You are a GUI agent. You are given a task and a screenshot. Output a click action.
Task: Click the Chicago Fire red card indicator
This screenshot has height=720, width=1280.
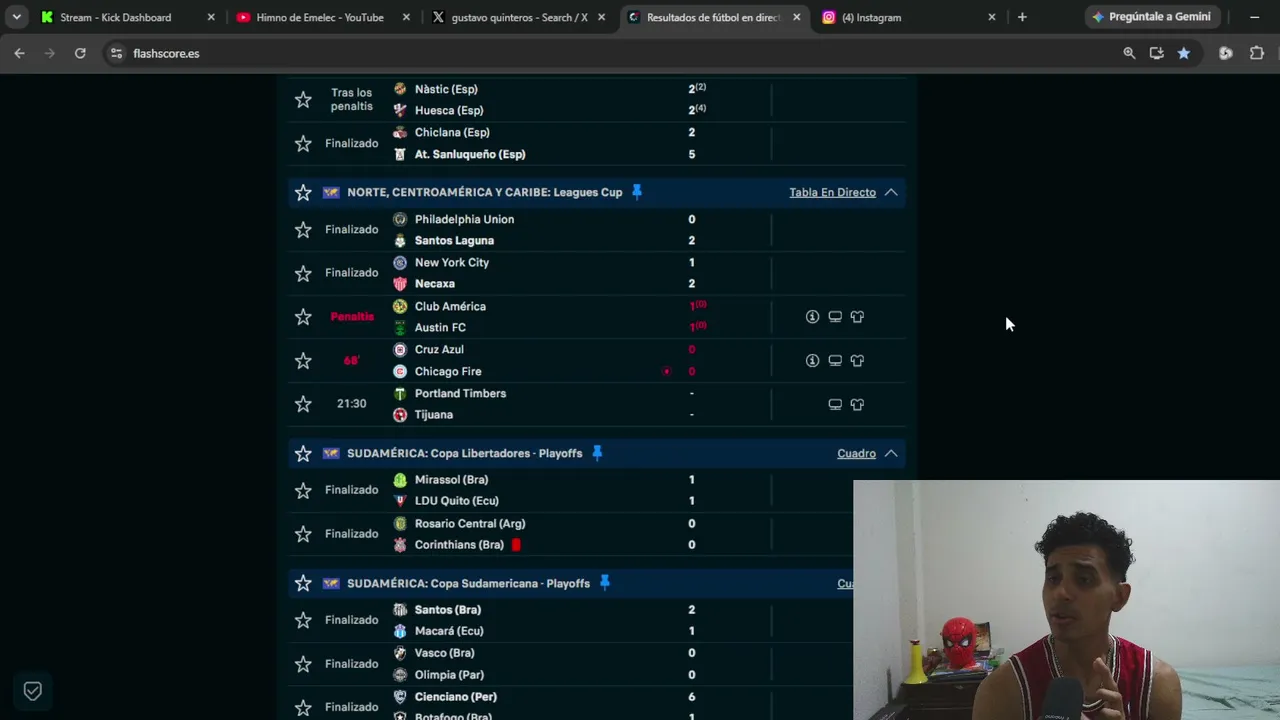tap(666, 372)
